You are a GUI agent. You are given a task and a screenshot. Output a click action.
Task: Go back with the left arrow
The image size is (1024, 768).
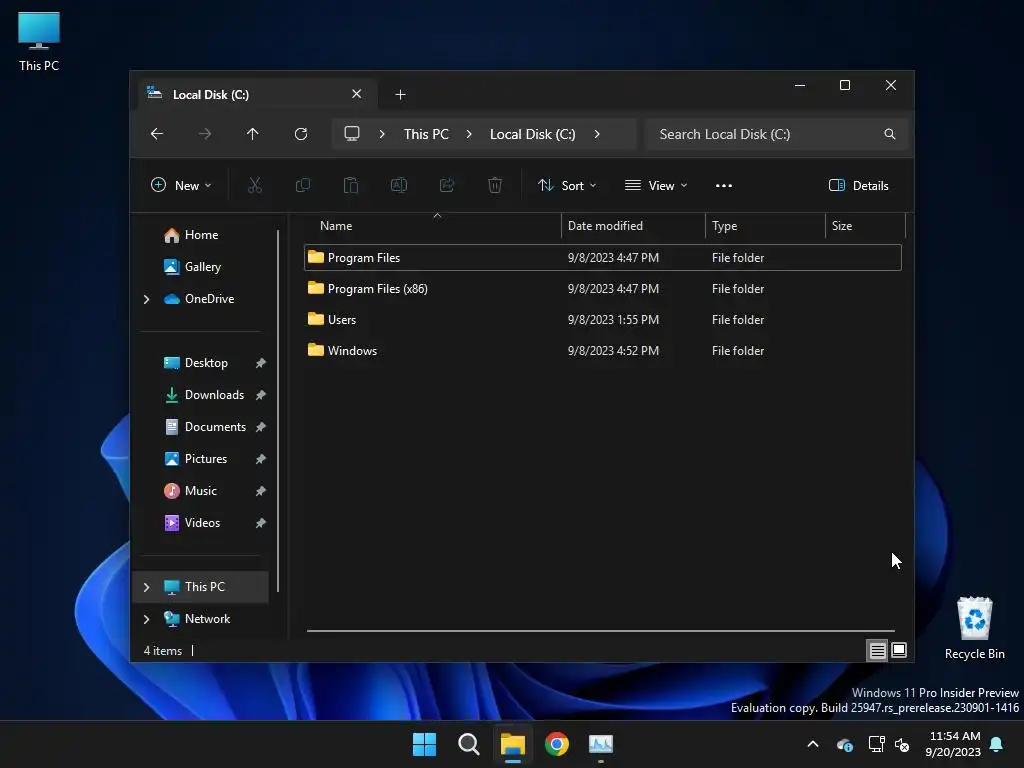(x=157, y=134)
